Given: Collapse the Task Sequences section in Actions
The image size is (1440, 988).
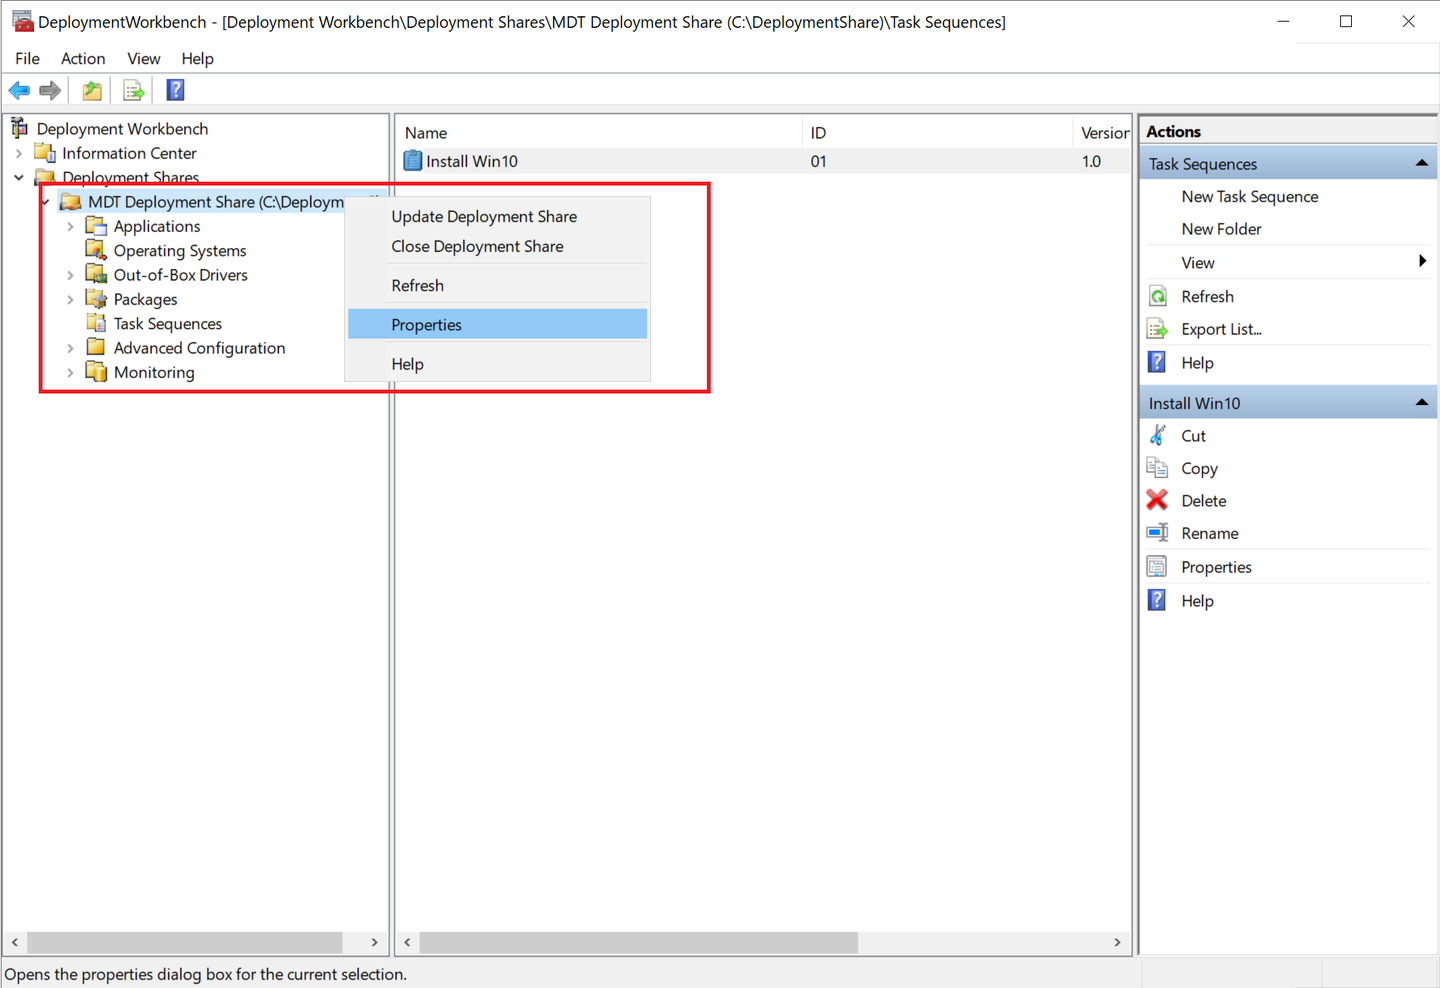Looking at the screenshot, I should pos(1422,163).
